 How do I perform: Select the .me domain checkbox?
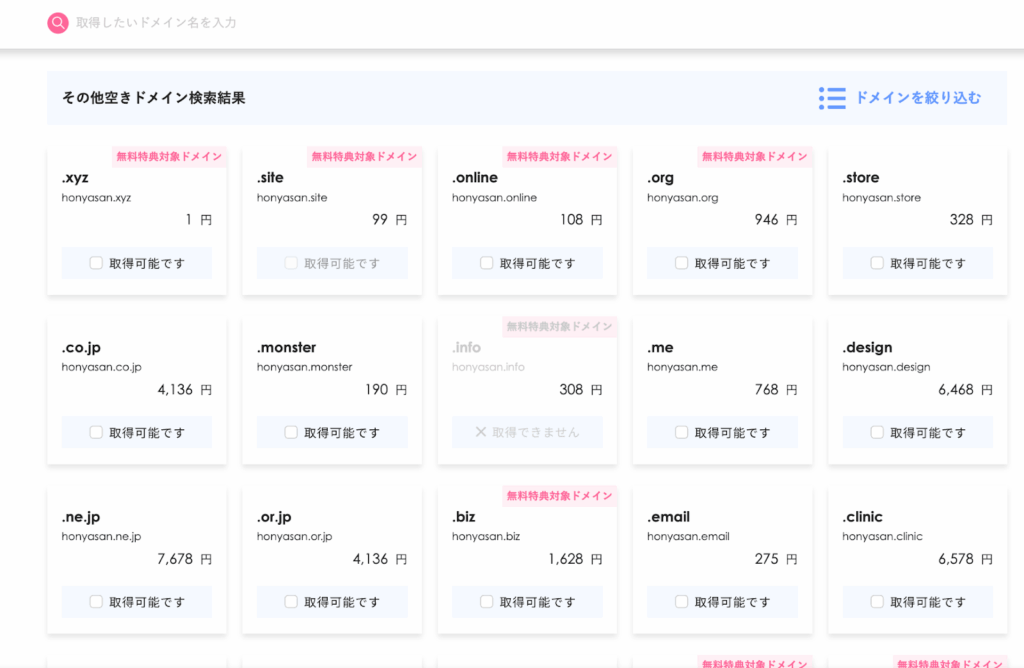(681, 432)
